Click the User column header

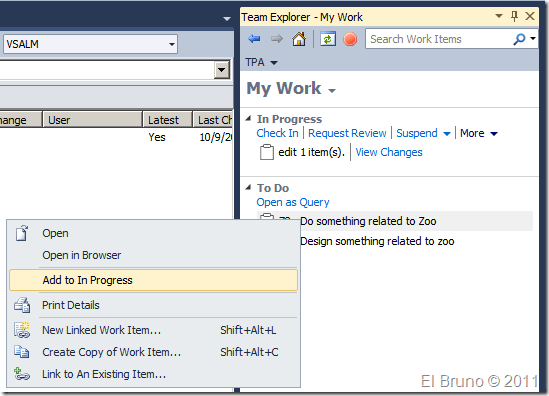click(92, 120)
